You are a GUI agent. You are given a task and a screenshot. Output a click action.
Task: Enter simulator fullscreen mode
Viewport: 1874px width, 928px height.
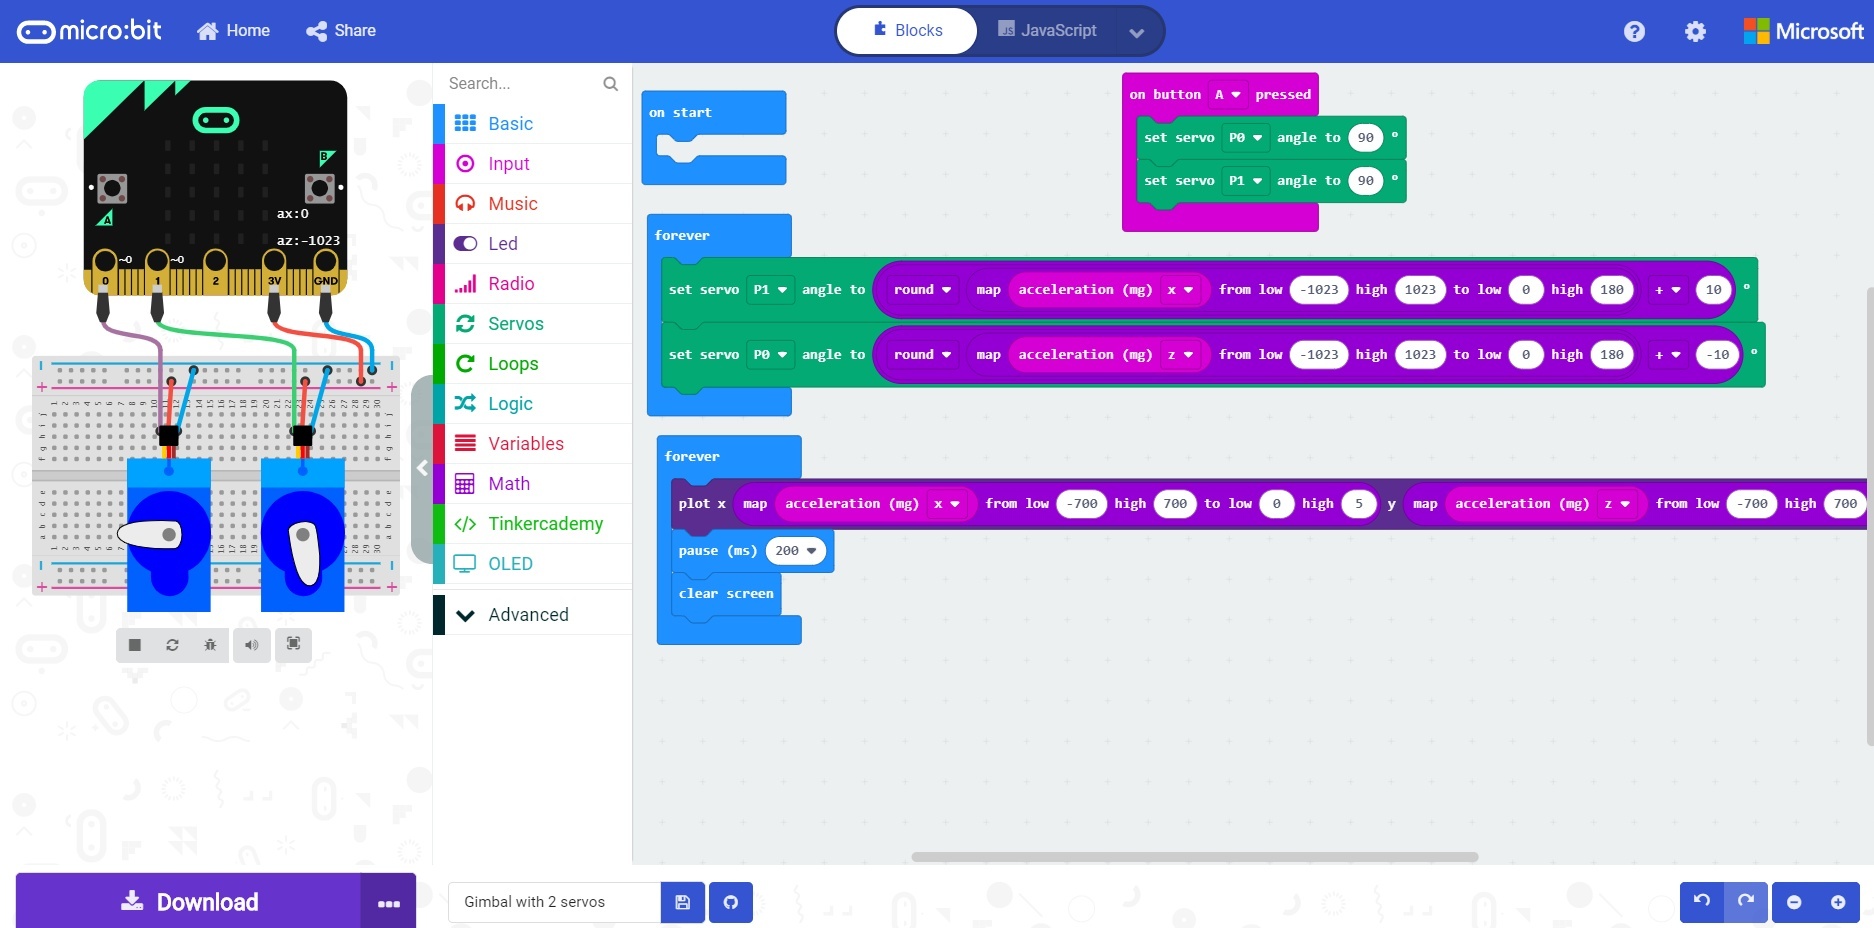293,645
